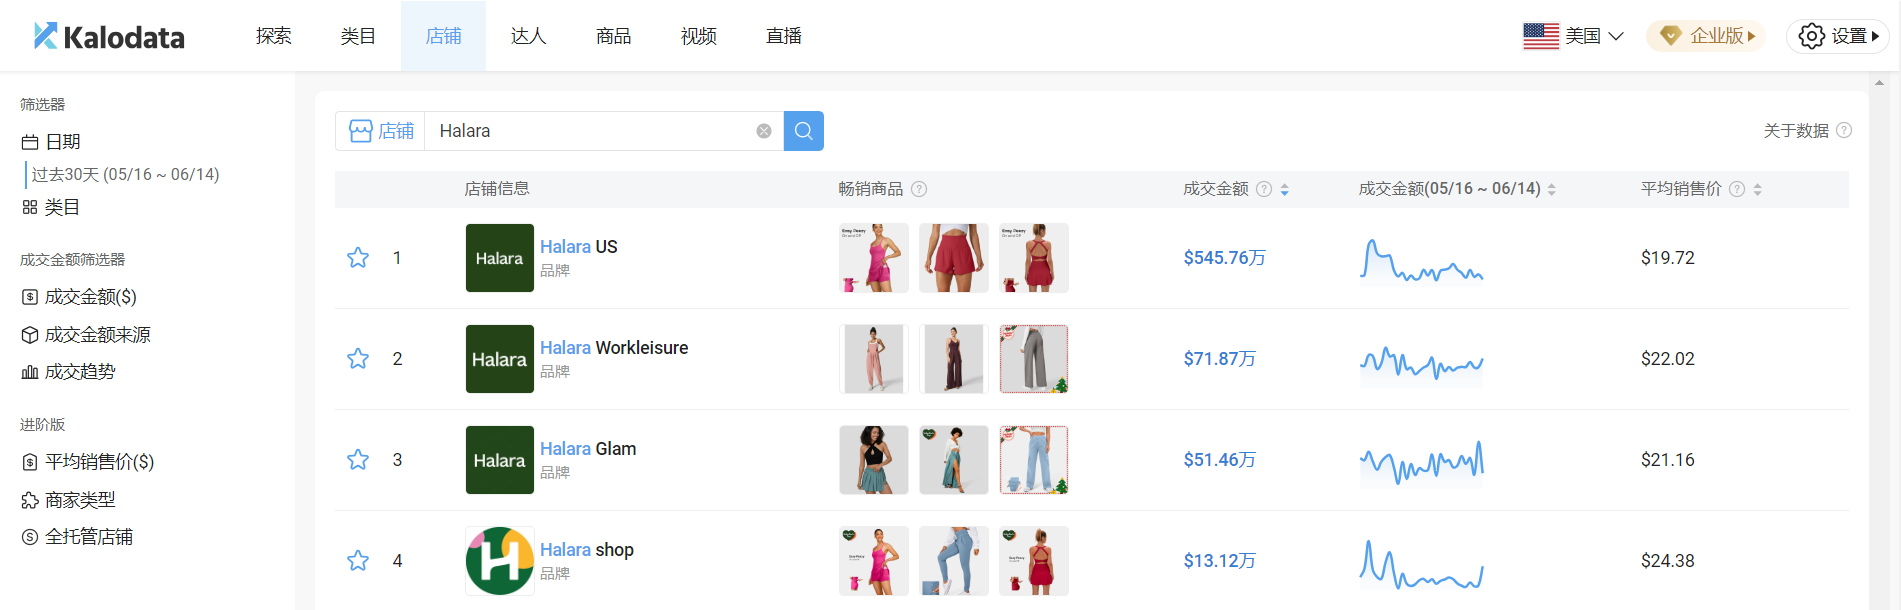
Task: Expand the 成交金额($) filter
Action: click(90, 297)
